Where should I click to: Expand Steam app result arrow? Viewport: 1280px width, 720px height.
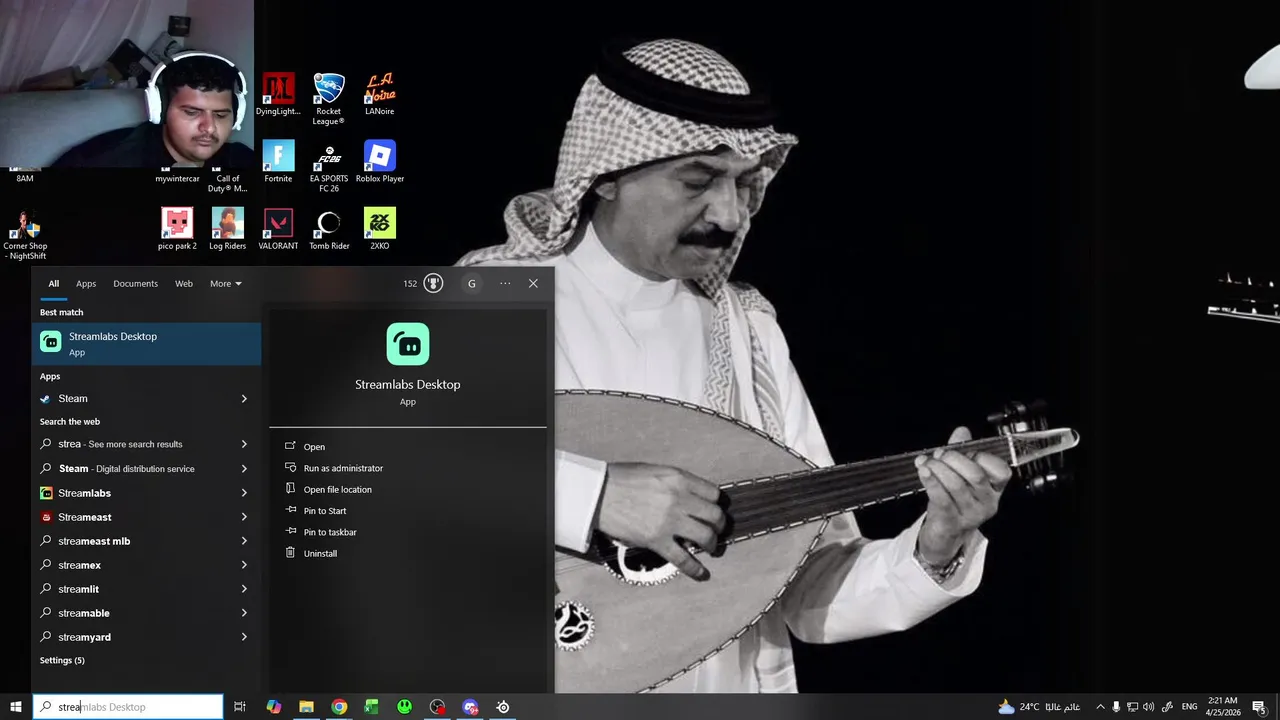[x=244, y=399]
